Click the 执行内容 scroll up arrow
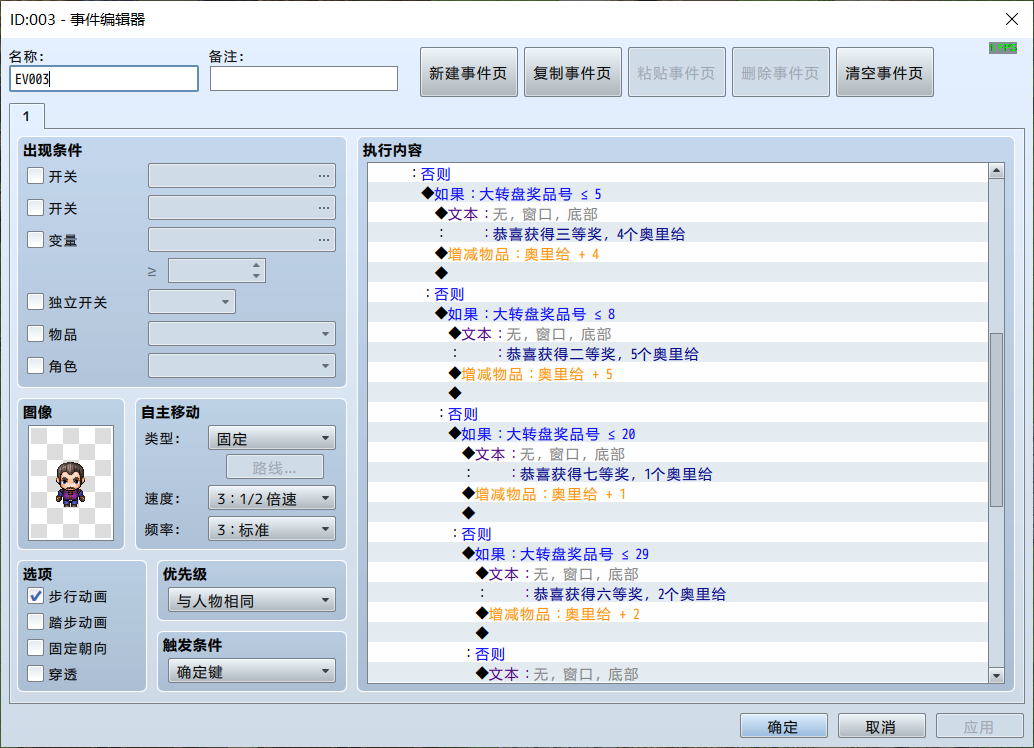Image resolution: width=1034 pixels, height=748 pixels. (x=996, y=171)
